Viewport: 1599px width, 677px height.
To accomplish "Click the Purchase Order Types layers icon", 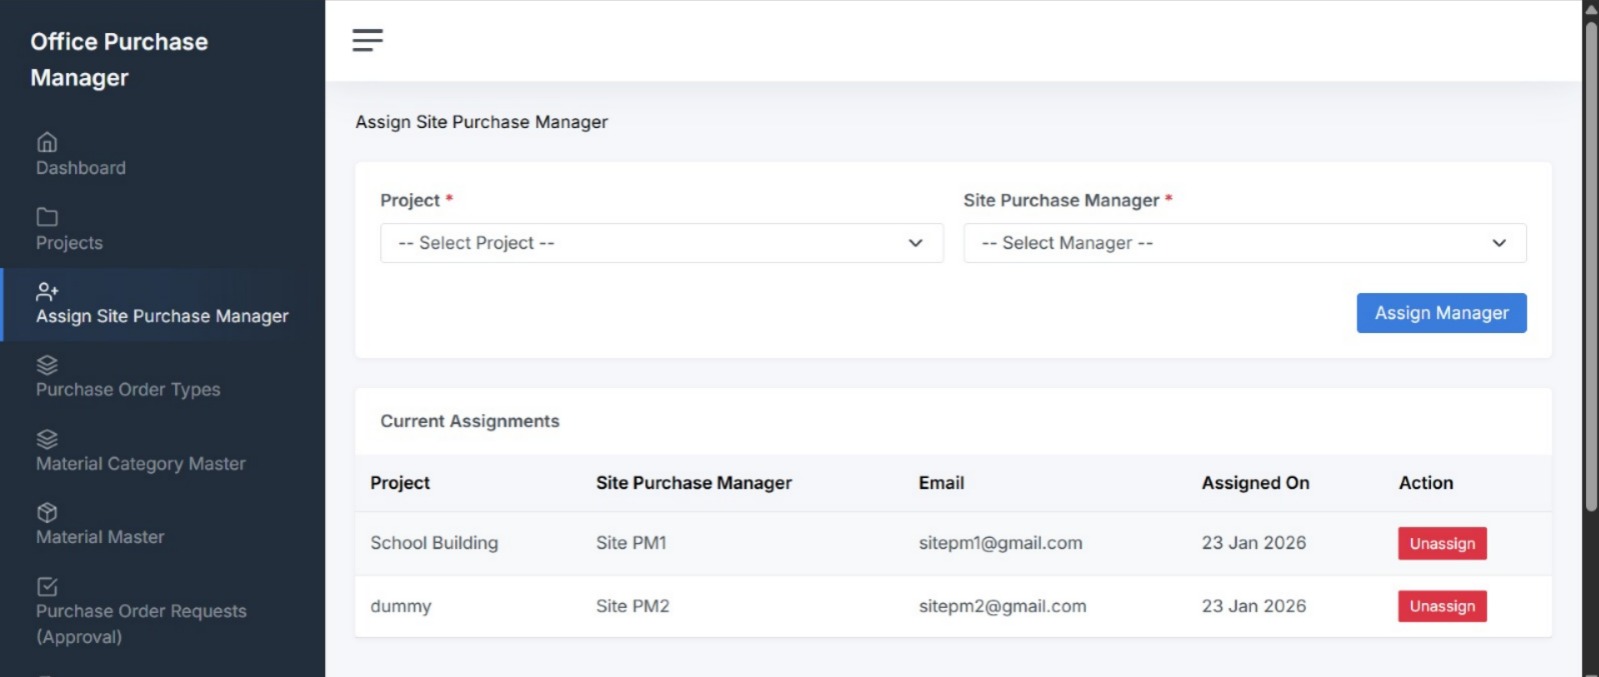I will coord(47,365).
